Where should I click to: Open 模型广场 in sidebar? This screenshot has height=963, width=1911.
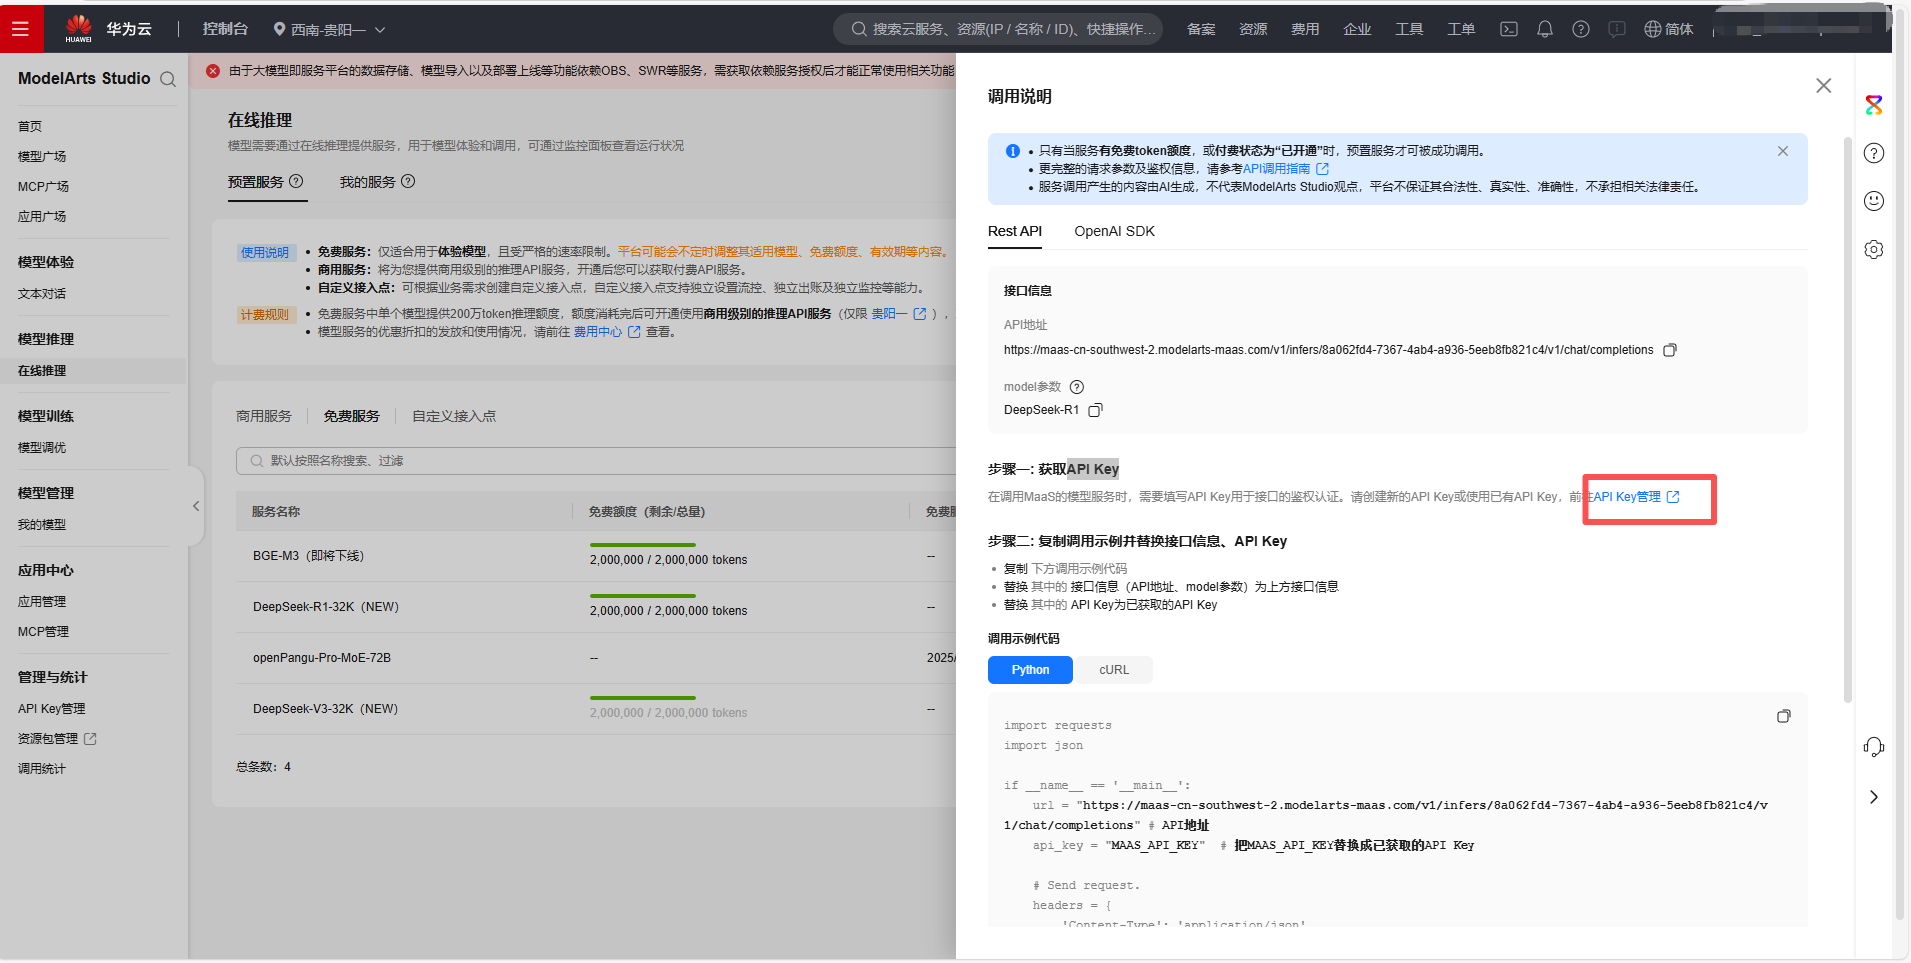point(42,156)
